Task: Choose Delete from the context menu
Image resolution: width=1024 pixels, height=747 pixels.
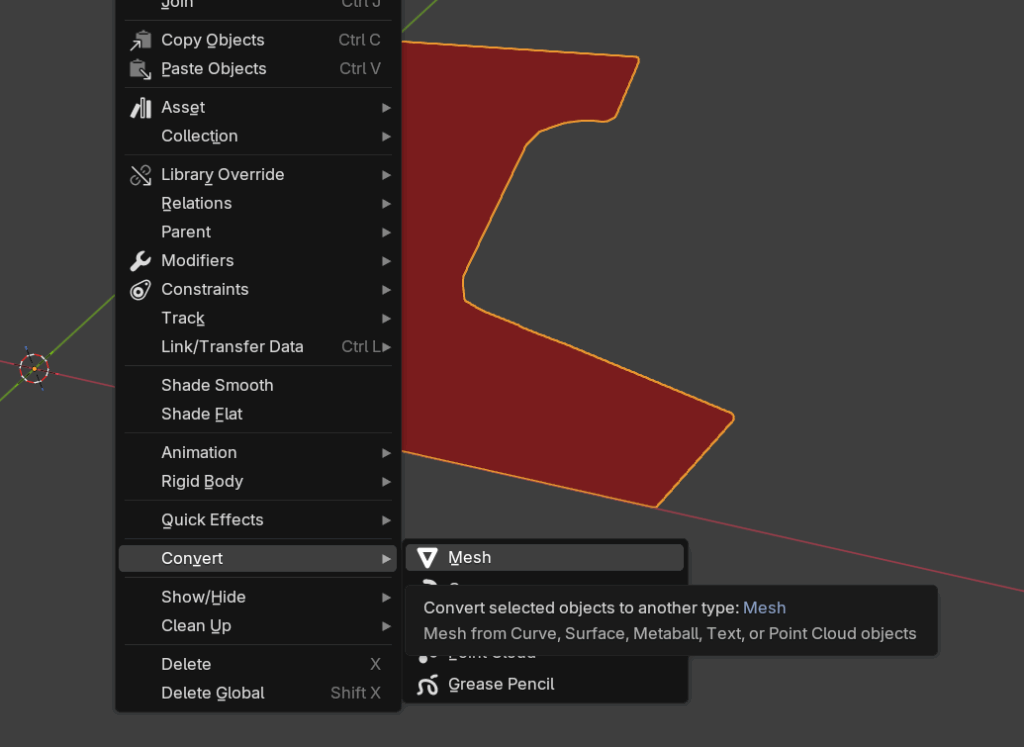Action: [x=186, y=665]
